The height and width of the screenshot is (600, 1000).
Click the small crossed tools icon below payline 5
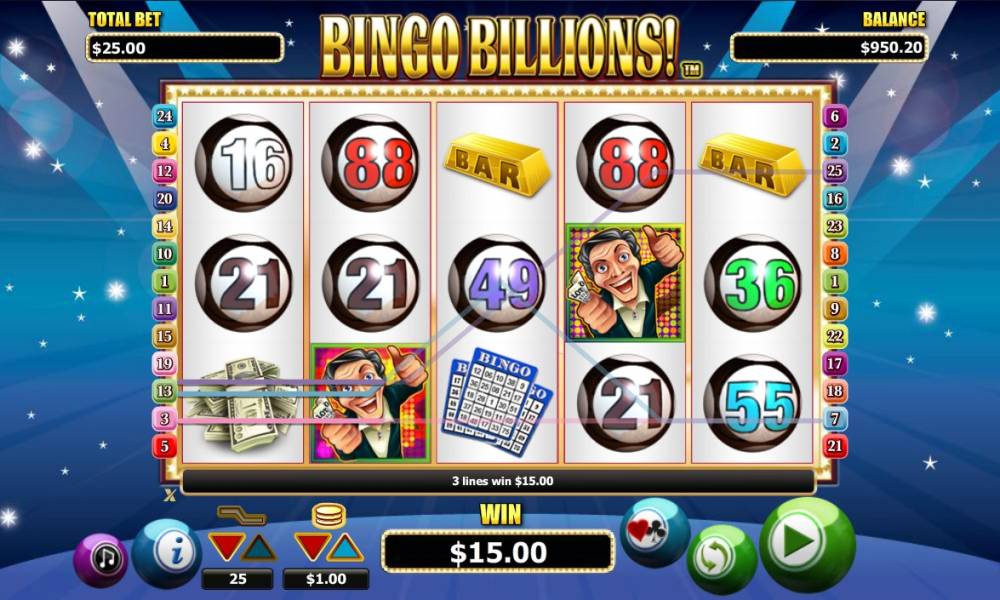[x=170, y=495]
